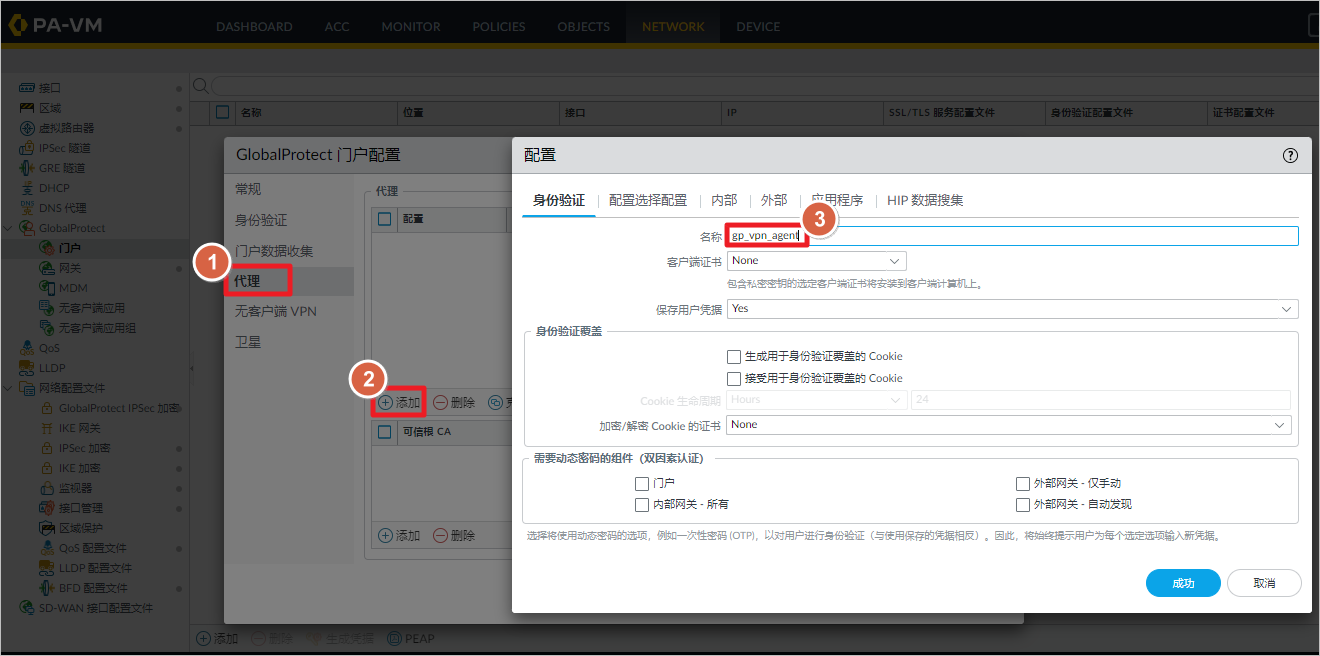
Task: Click the 名称 input field
Action: click(x=1012, y=236)
